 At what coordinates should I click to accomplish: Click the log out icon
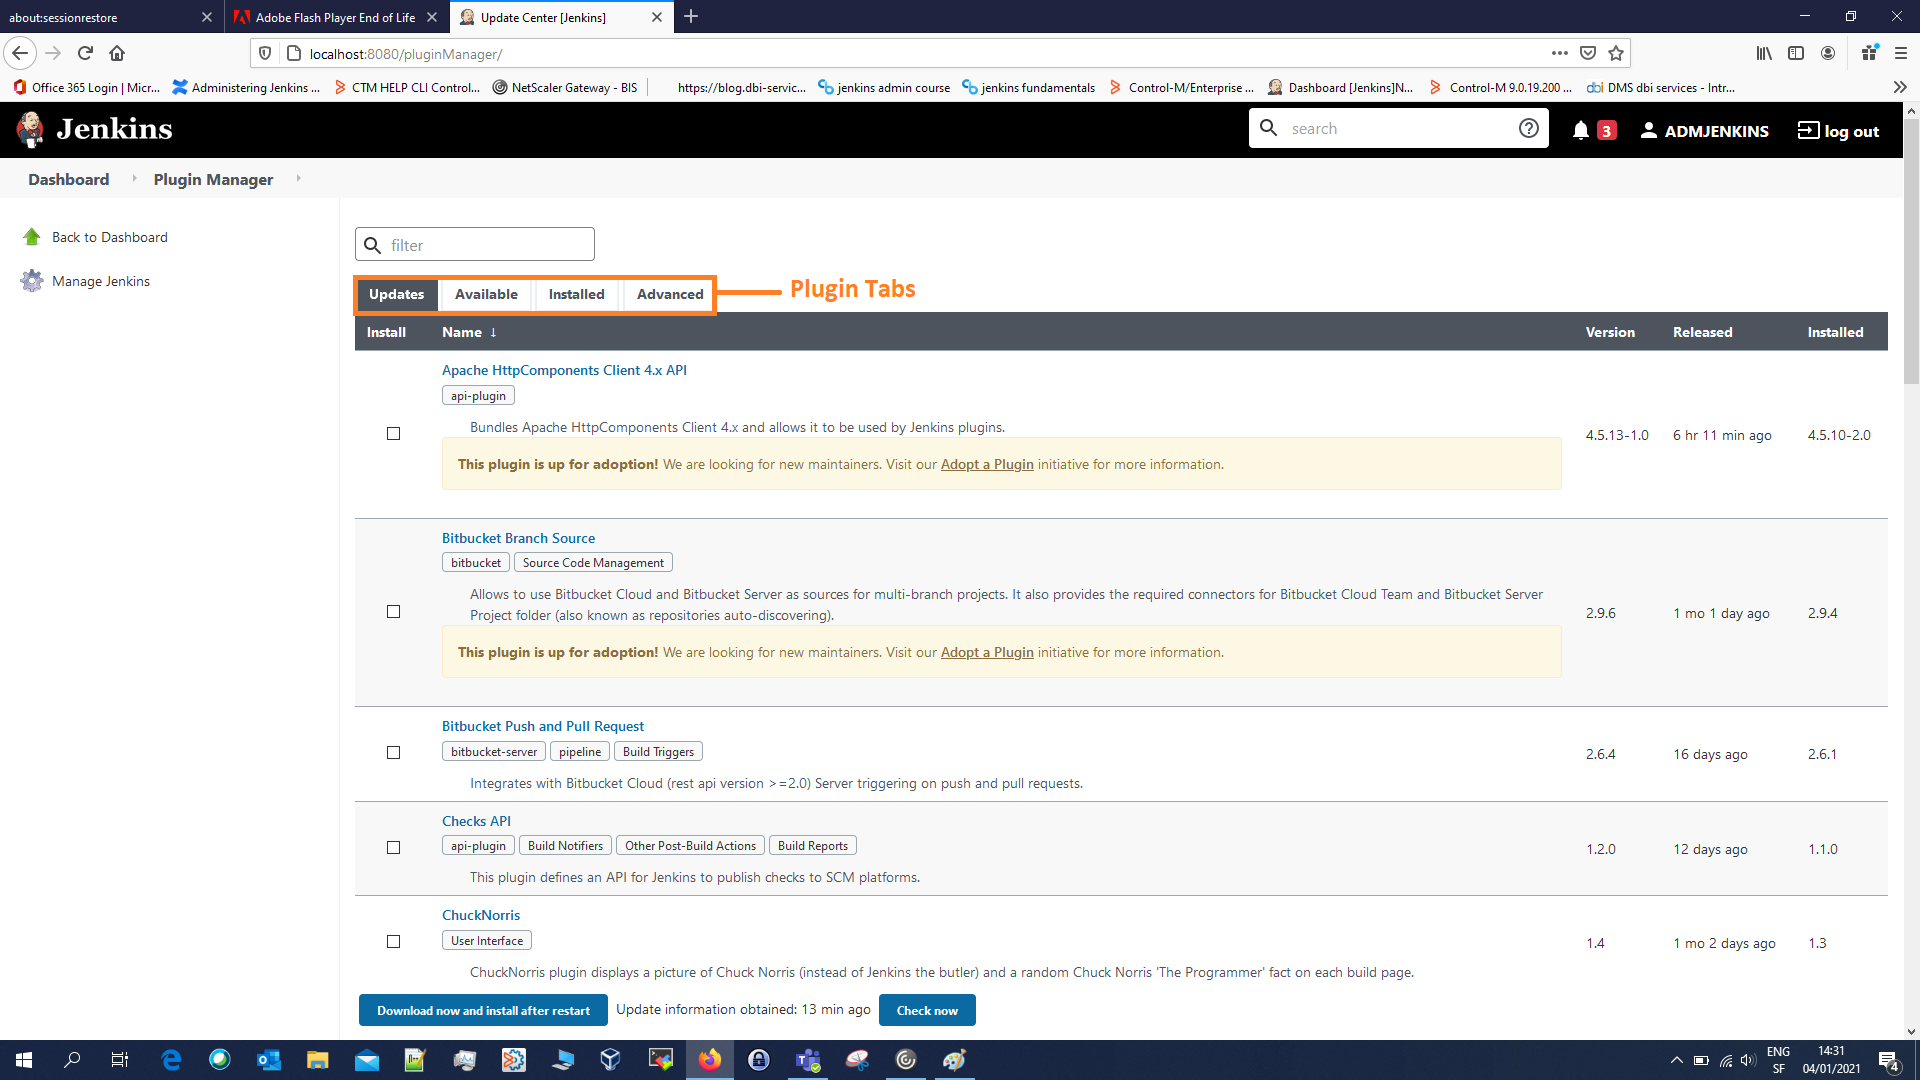click(x=1808, y=130)
